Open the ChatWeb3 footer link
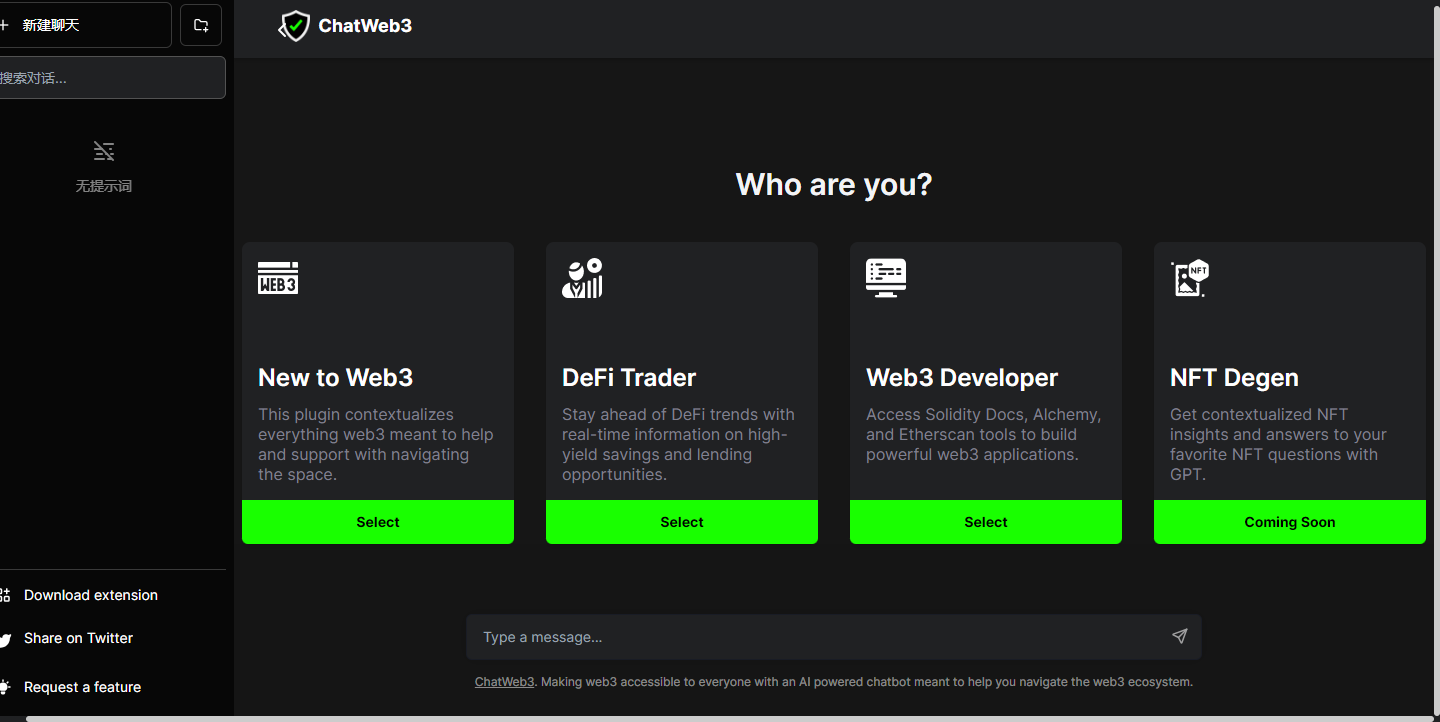The image size is (1440, 722). (504, 682)
